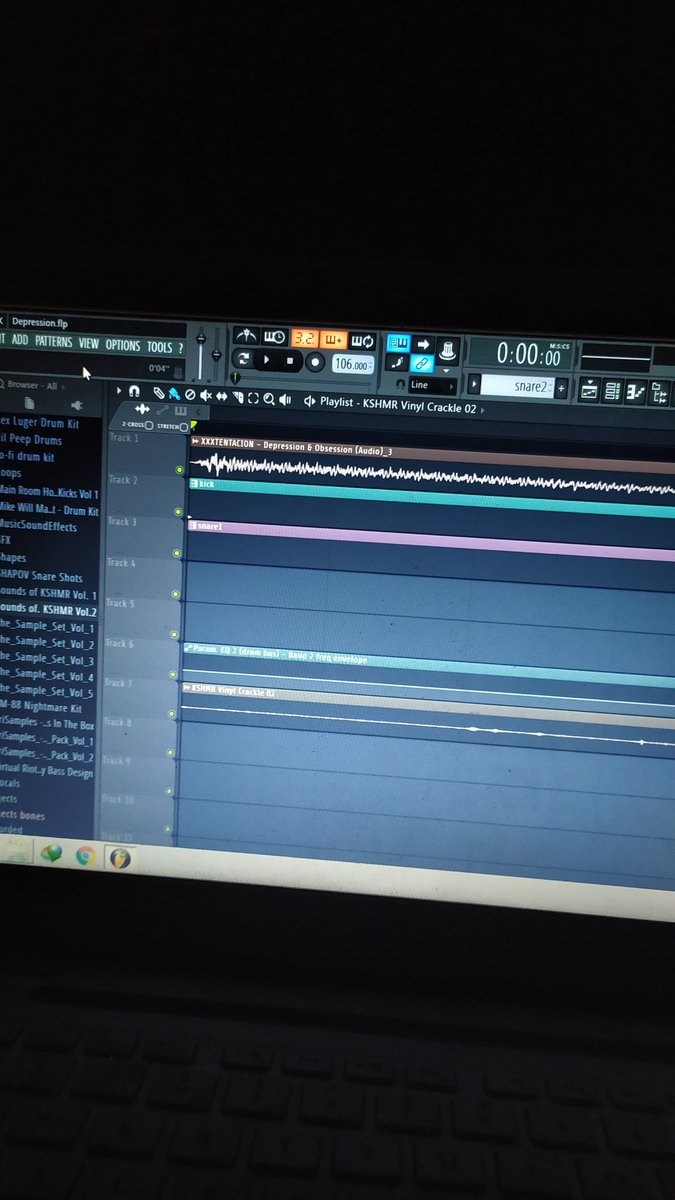Click the note/brush icon below keyboard icon
This screenshot has height=1200, width=675.
tap(397, 363)
